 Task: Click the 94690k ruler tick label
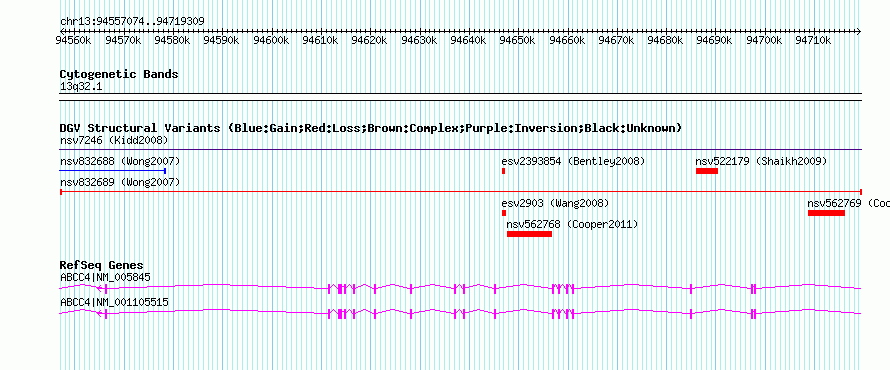point(715,40)
